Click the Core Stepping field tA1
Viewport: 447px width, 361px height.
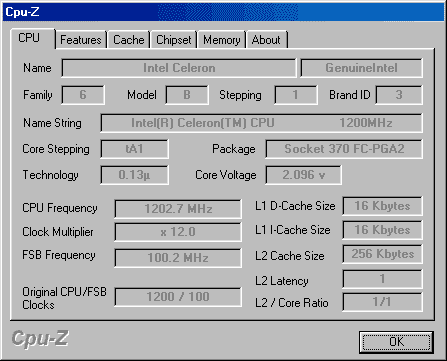pos(134,149)
